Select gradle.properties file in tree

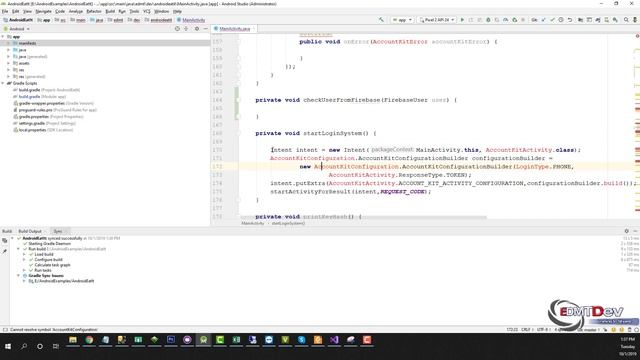click(x=48, y=117)
